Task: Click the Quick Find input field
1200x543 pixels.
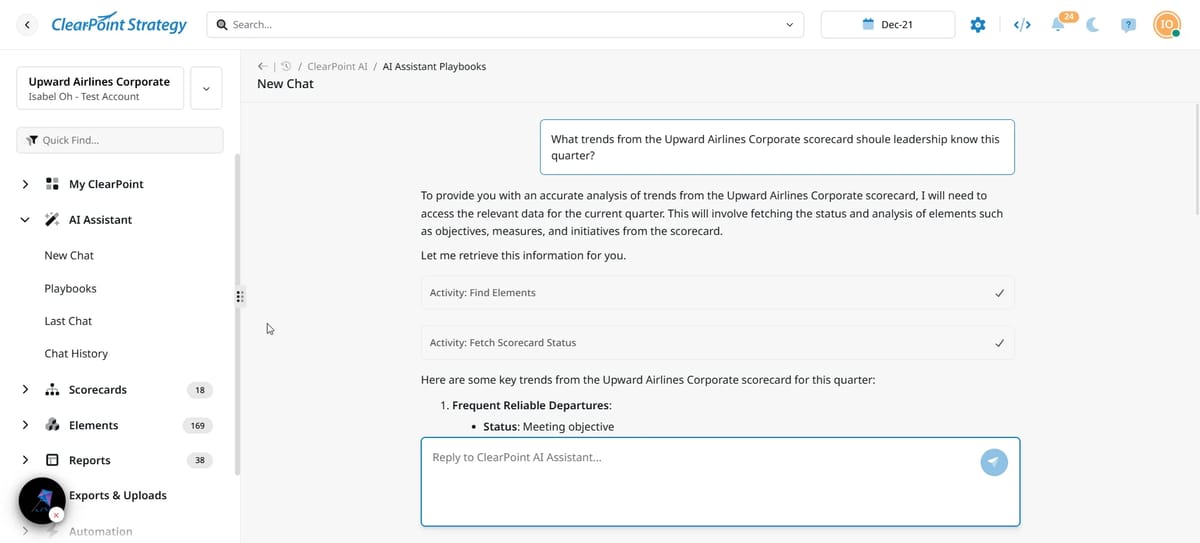Action: tap(120, 140)
